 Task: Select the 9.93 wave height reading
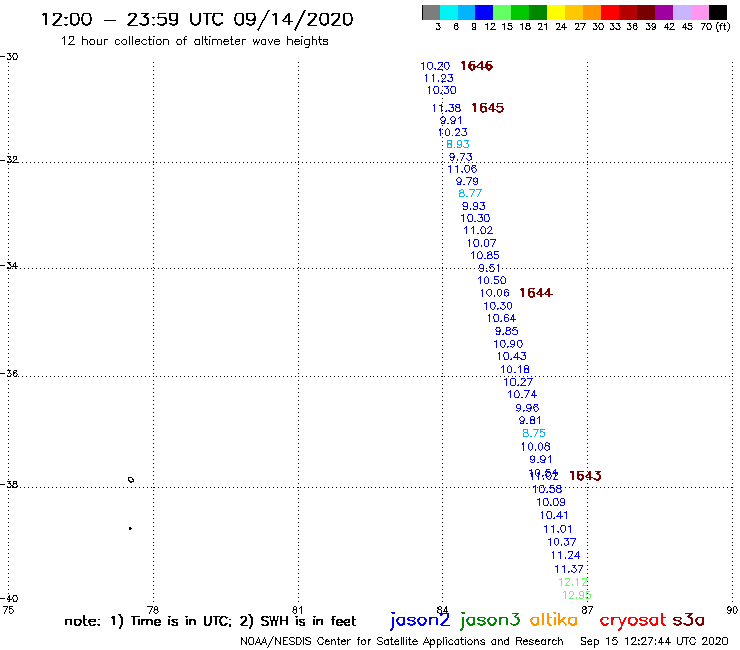[474, 206]
